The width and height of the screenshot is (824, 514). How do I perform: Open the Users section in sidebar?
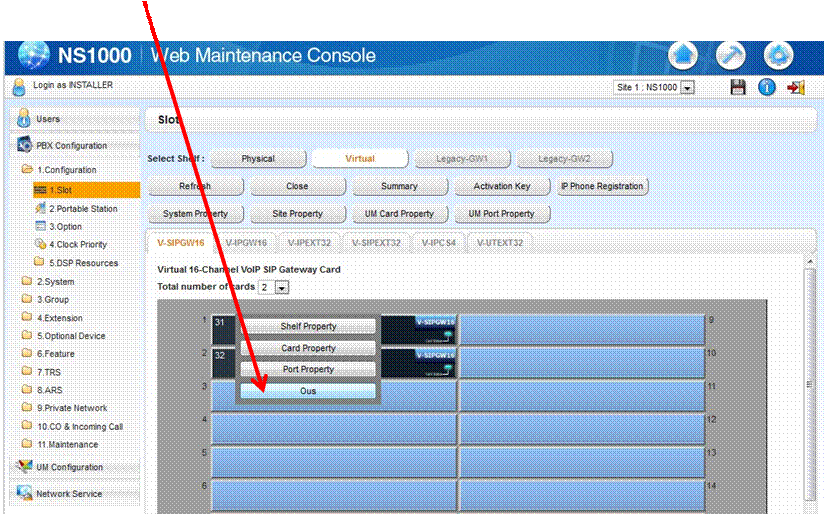tap(48, 119)
